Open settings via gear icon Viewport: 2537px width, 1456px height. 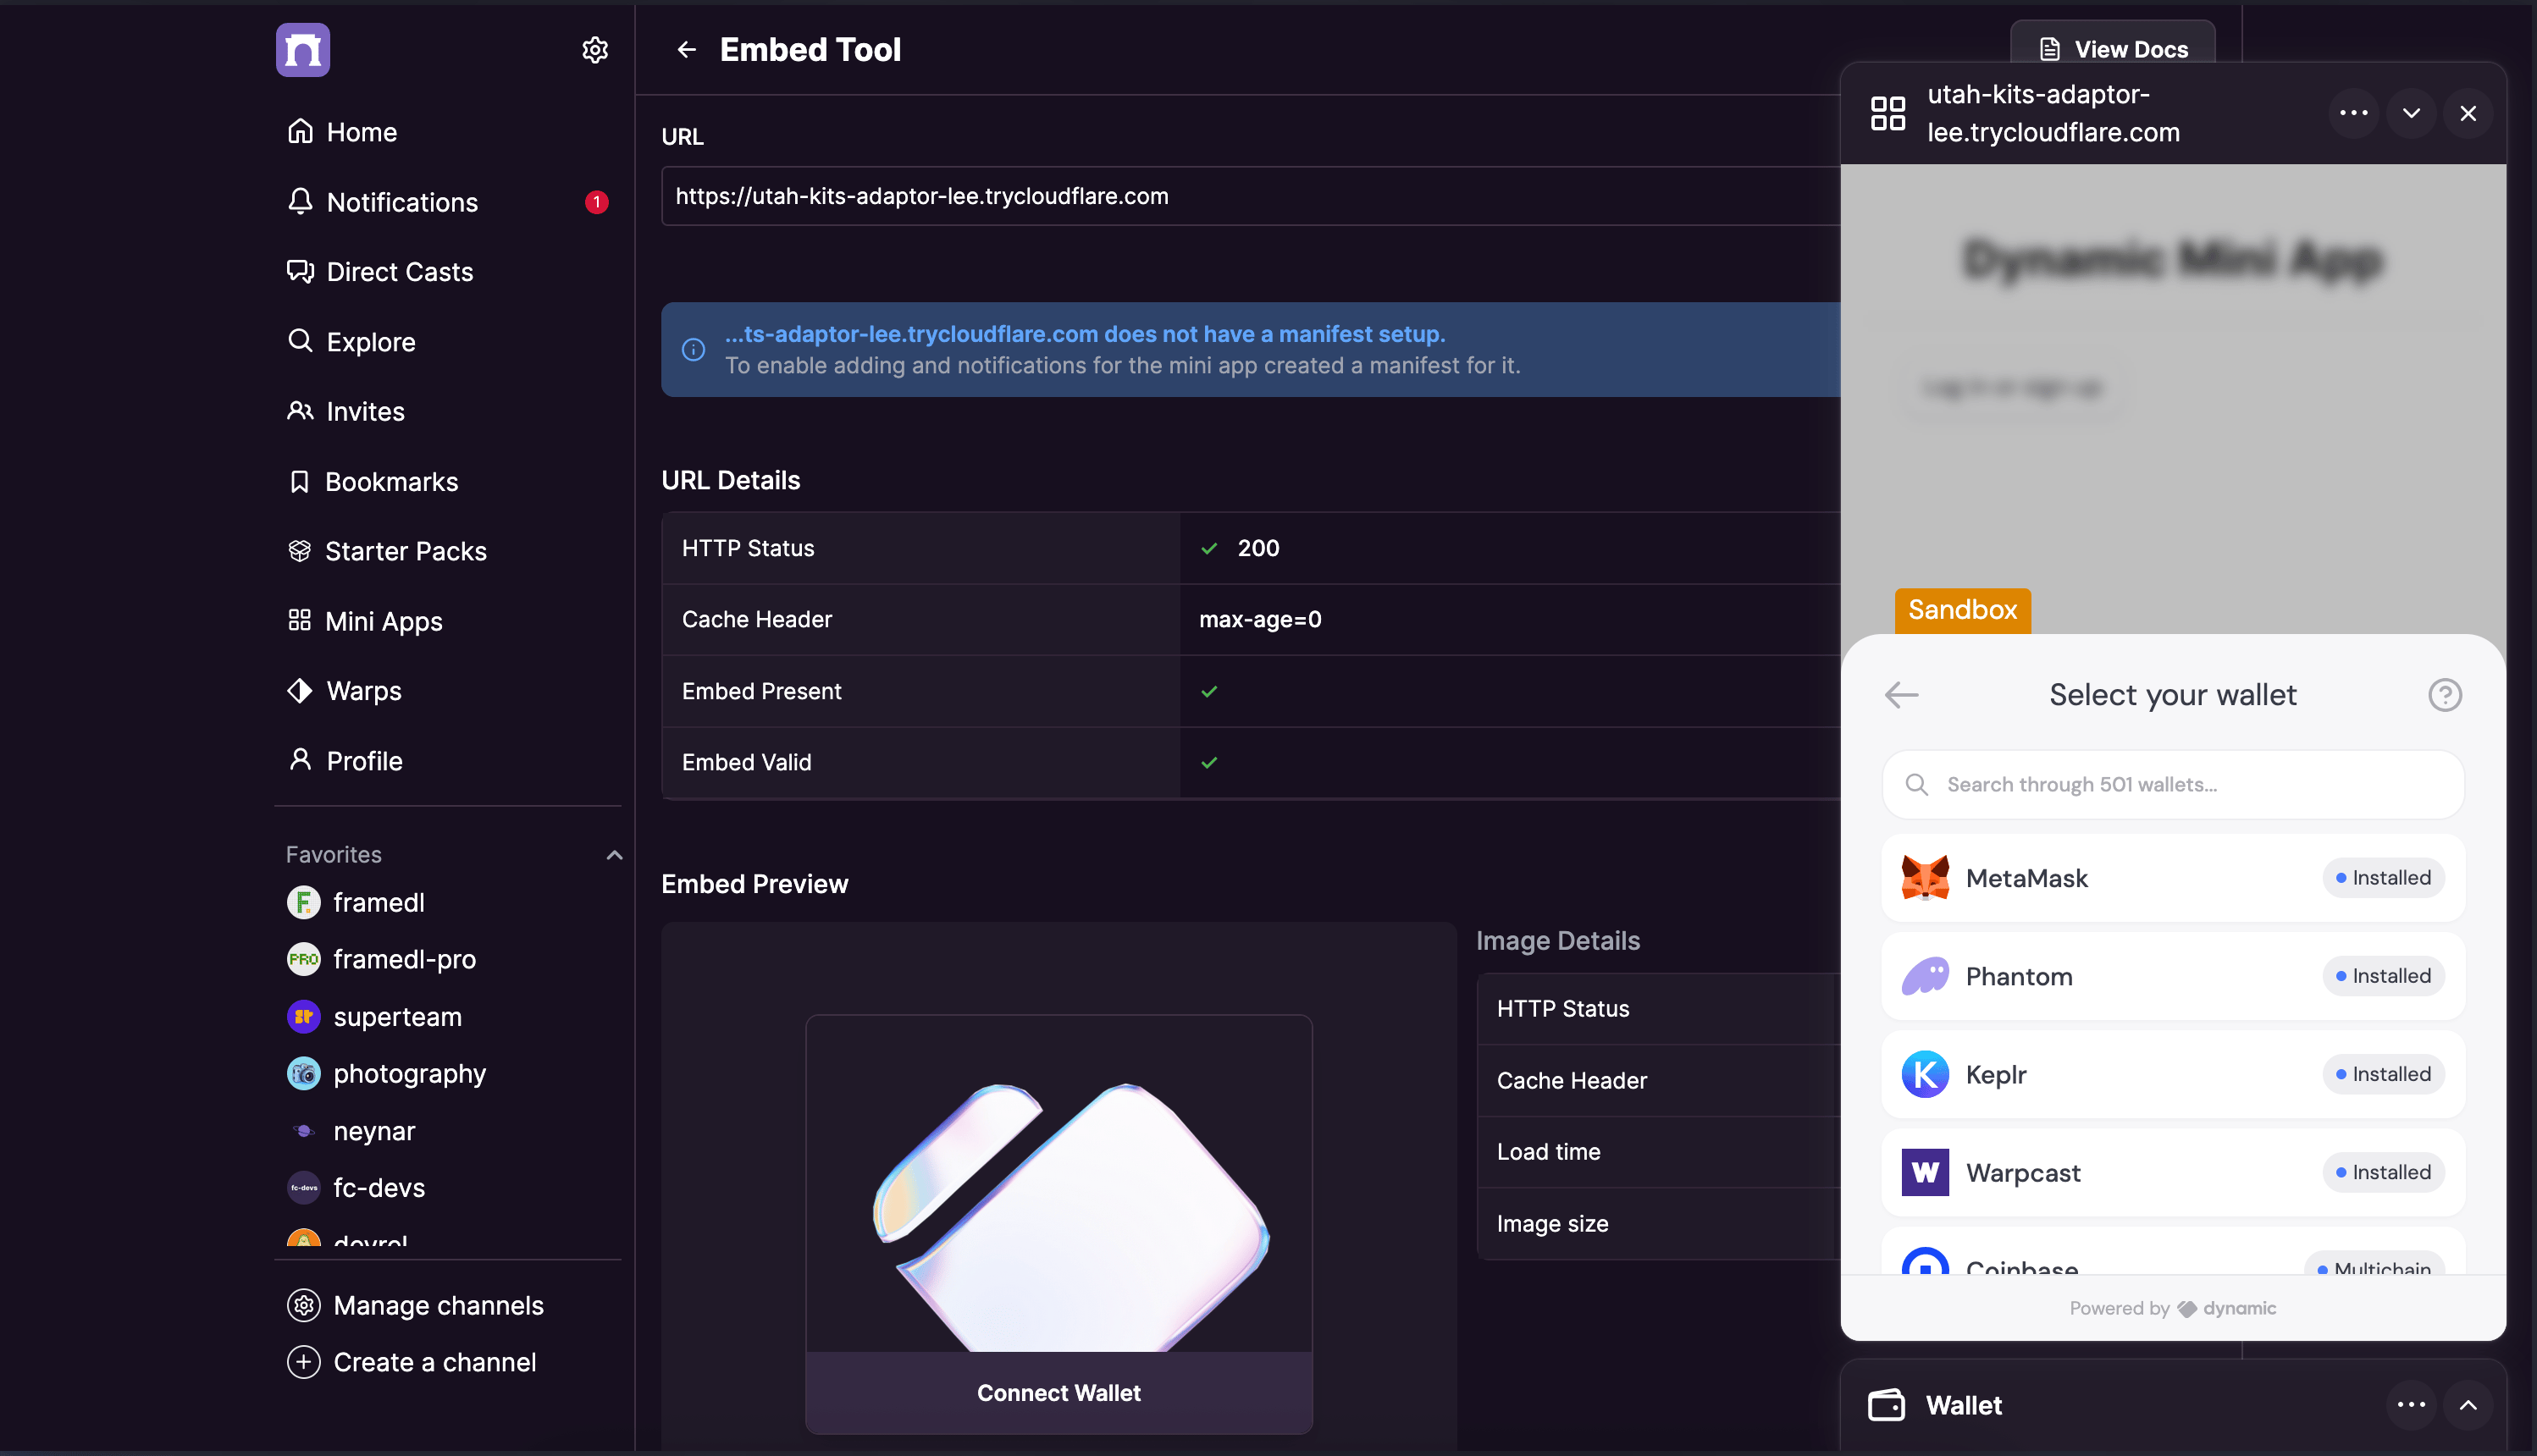595,50
